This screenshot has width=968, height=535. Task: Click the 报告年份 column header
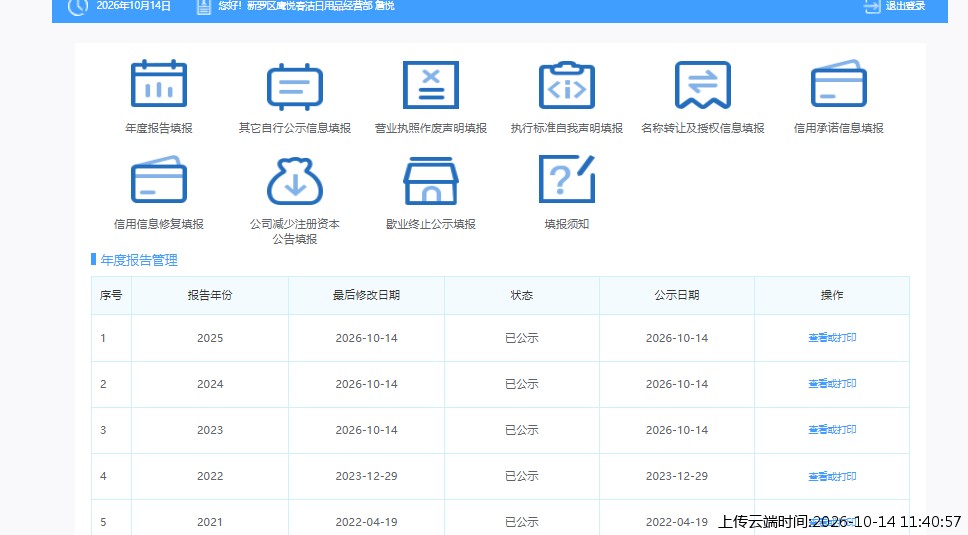click(210, 296)
